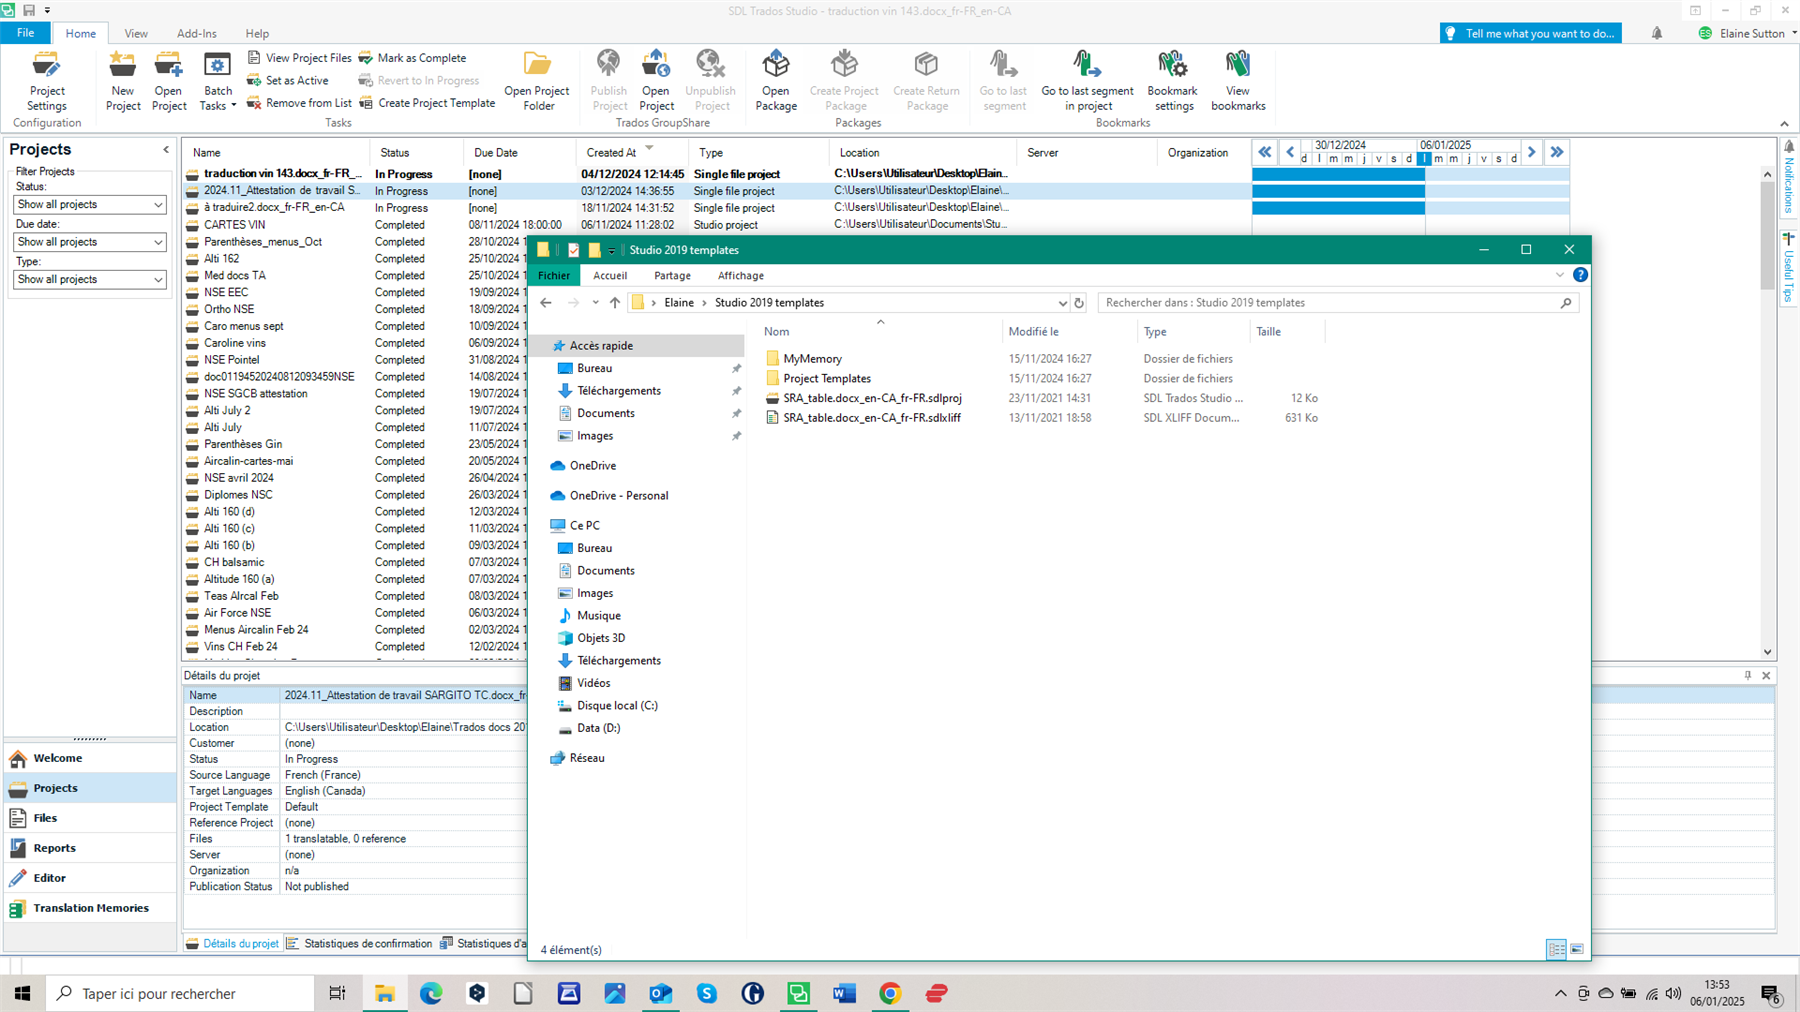
Task: Click Open Project in Trados GroupShare group
Action: [656, 82]
